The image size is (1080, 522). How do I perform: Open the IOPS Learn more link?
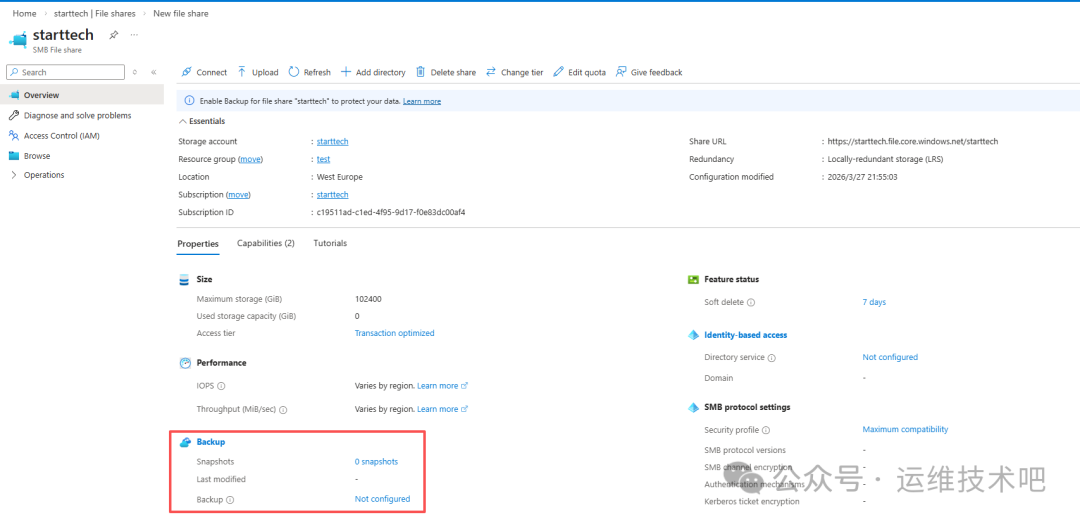coord(442,386)
